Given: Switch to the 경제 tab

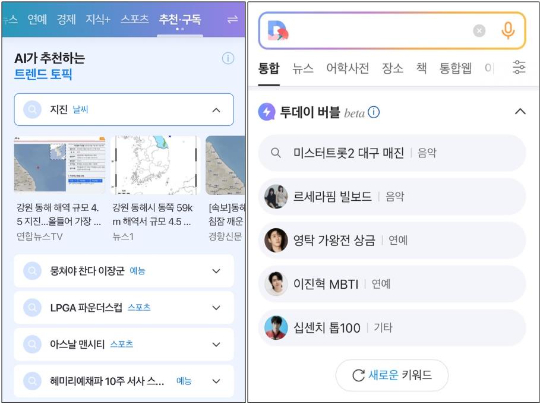Looking at the screenshot, I should [x=66, y=19].
